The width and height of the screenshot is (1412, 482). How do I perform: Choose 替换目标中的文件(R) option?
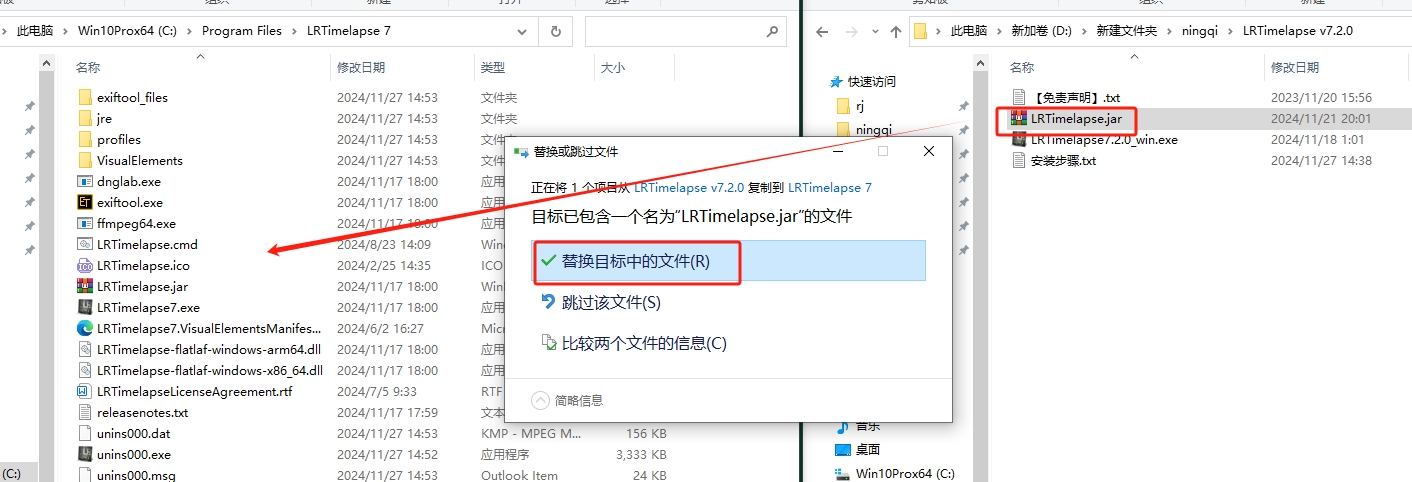[728, 261]
